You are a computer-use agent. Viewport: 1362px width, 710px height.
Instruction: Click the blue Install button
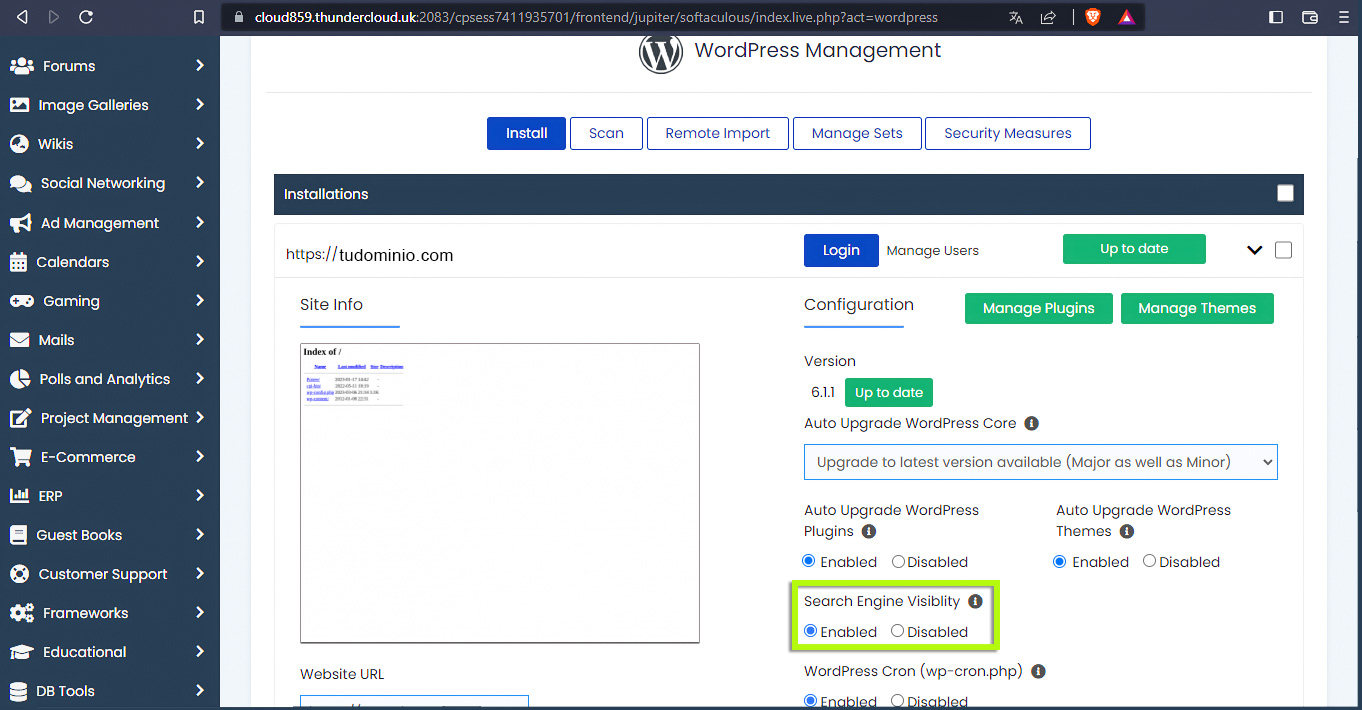point(527,133)
